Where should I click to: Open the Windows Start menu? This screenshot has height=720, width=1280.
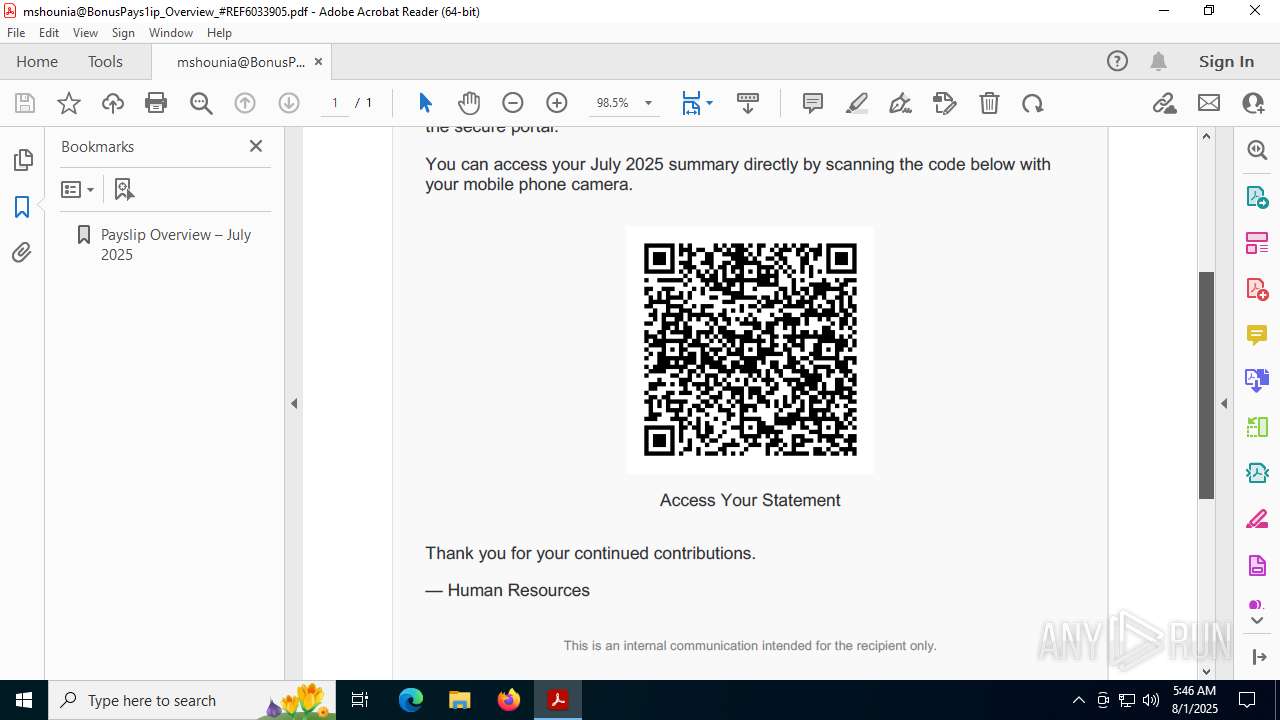pyautogui.click(x=23, y=700)
